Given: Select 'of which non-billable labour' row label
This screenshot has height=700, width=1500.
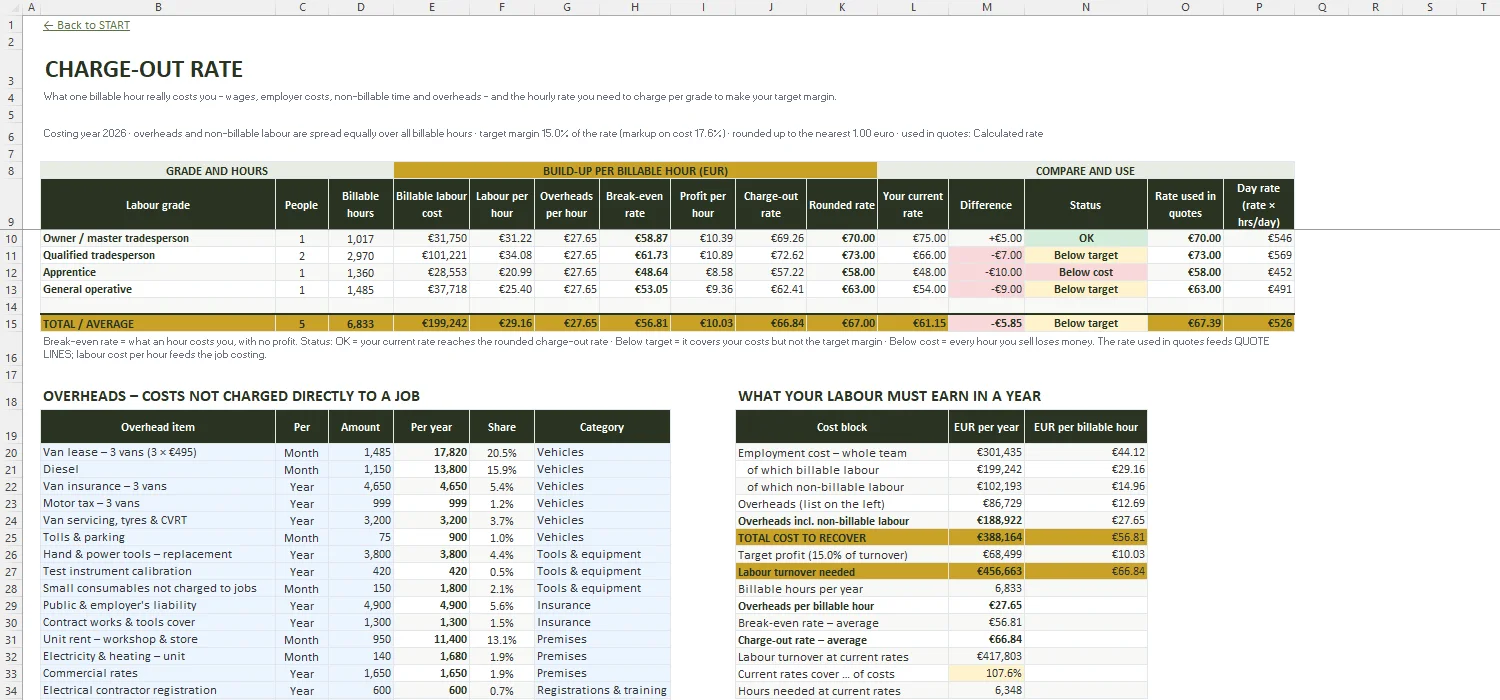Looking at the screenshot, I should pos(842,487).
